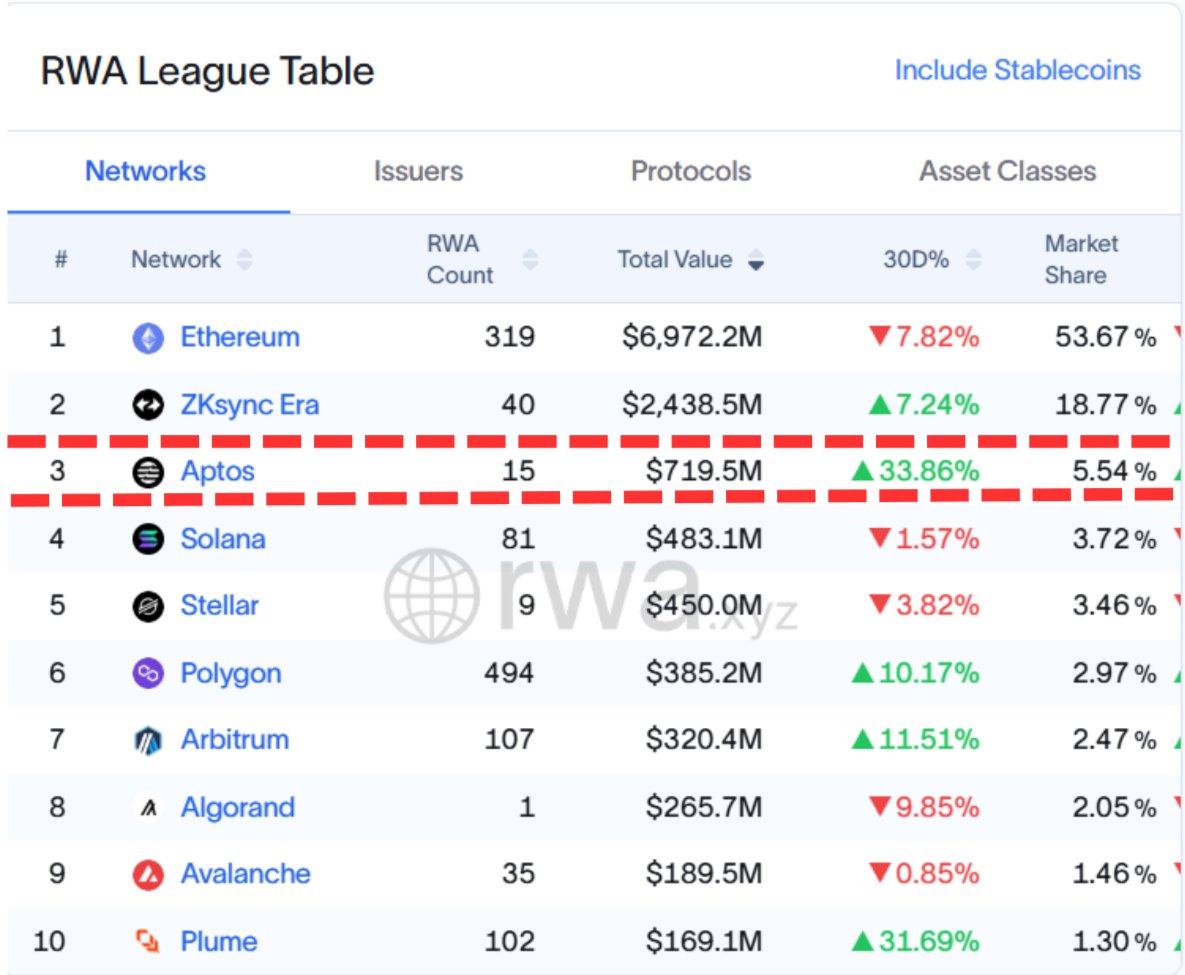Sort by the RWA Count column arrows
Viewport: 1185px width, 975px height.
[530, 260]
